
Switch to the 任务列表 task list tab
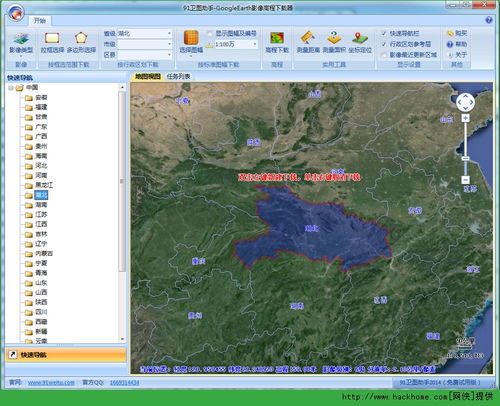[x=178, y=76]
